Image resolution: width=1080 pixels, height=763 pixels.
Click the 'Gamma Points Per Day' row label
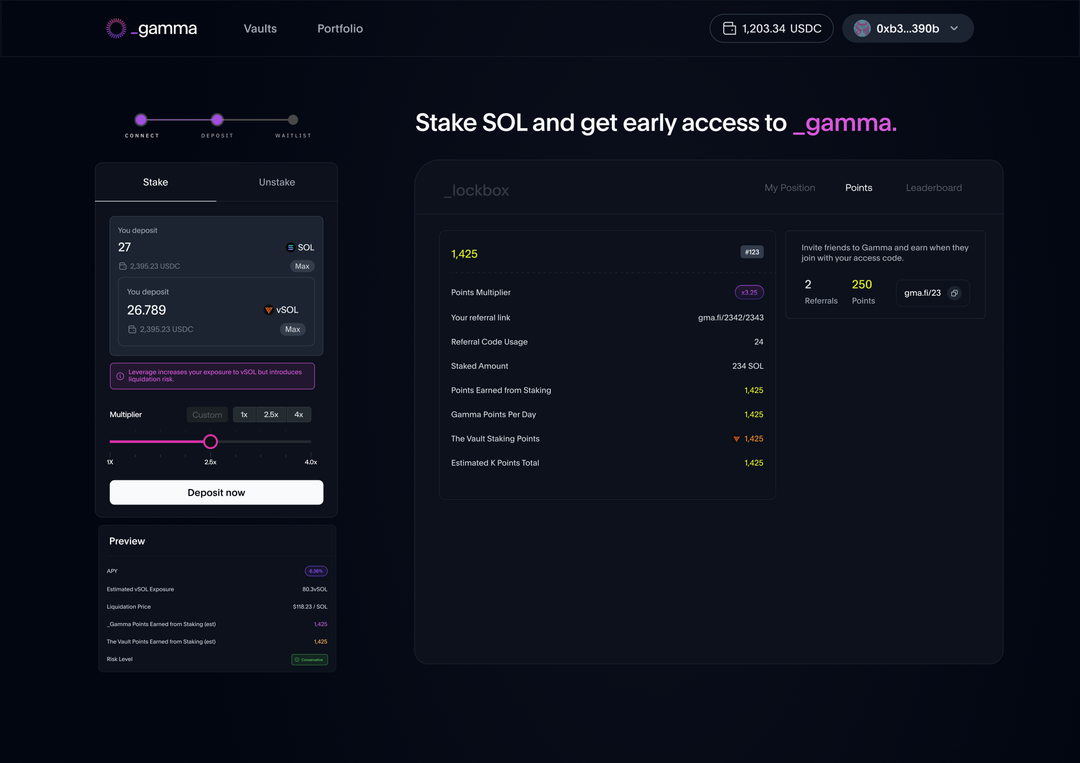(493, 415)
